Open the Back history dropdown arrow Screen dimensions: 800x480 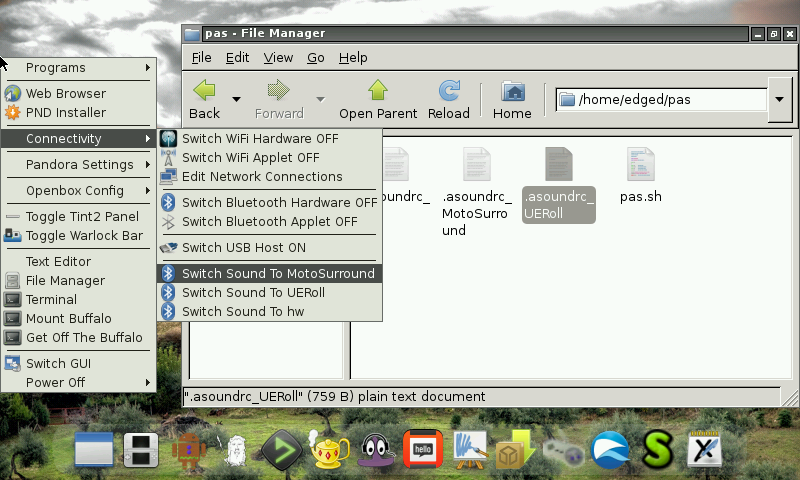(237, 99)
